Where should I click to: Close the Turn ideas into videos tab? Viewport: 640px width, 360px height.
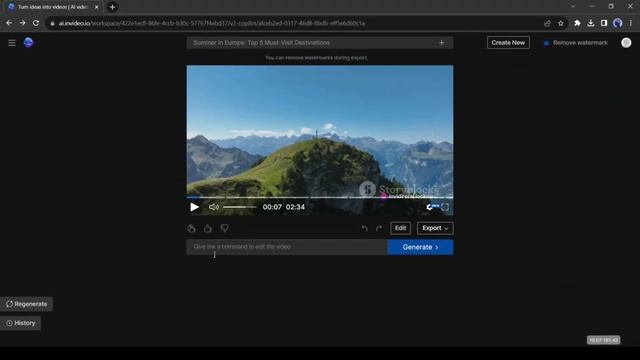pyautogui.click(x=96, y=7)
